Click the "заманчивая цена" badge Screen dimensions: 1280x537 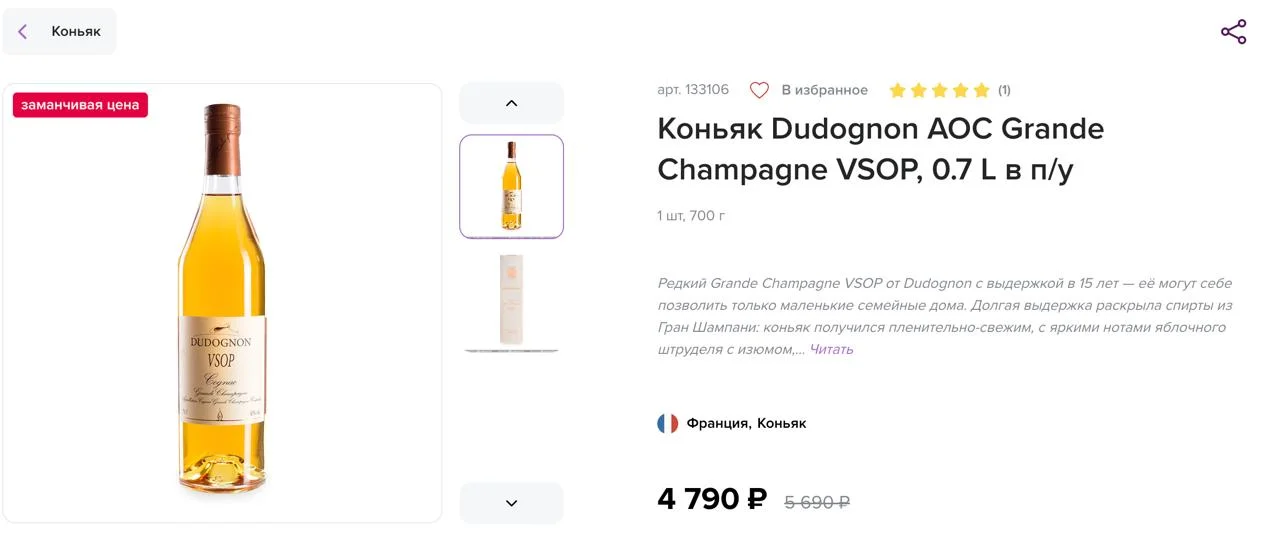[80, 105]
